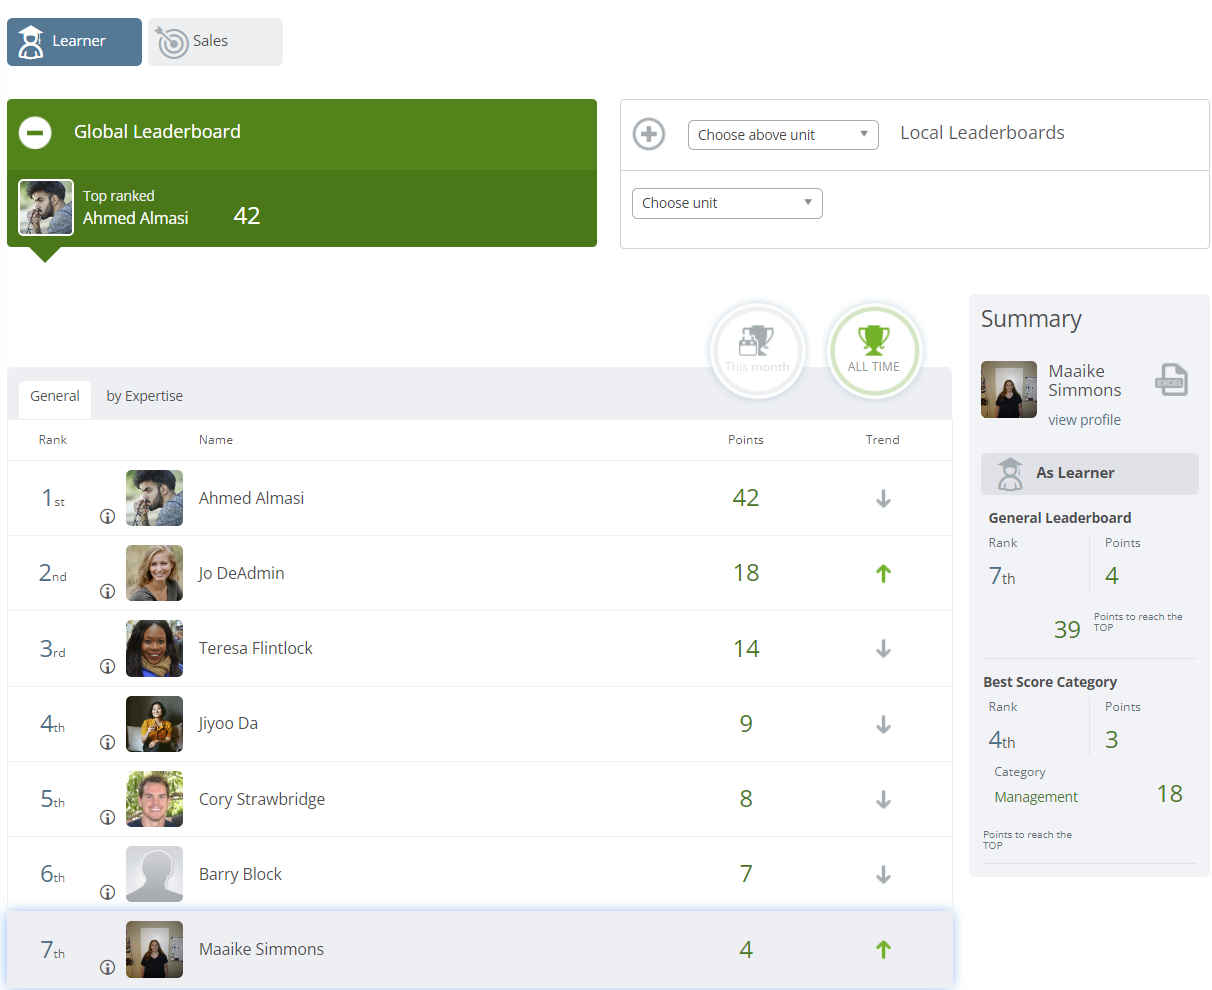Click Jiyoo Da's avatar thumbnail
The height and width of the screenshot is (990, 1212).
coord(154,723)
